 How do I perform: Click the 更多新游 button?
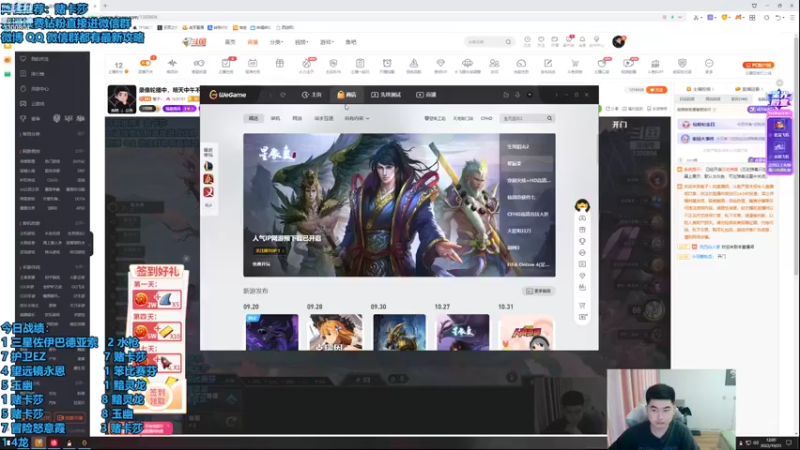539,291
